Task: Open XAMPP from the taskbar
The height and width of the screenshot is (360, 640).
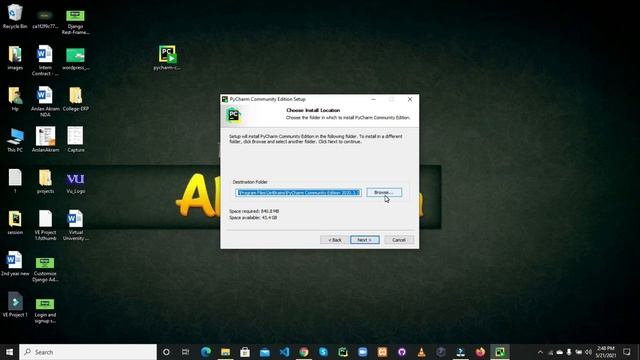Action: click(x=382, y=352)
